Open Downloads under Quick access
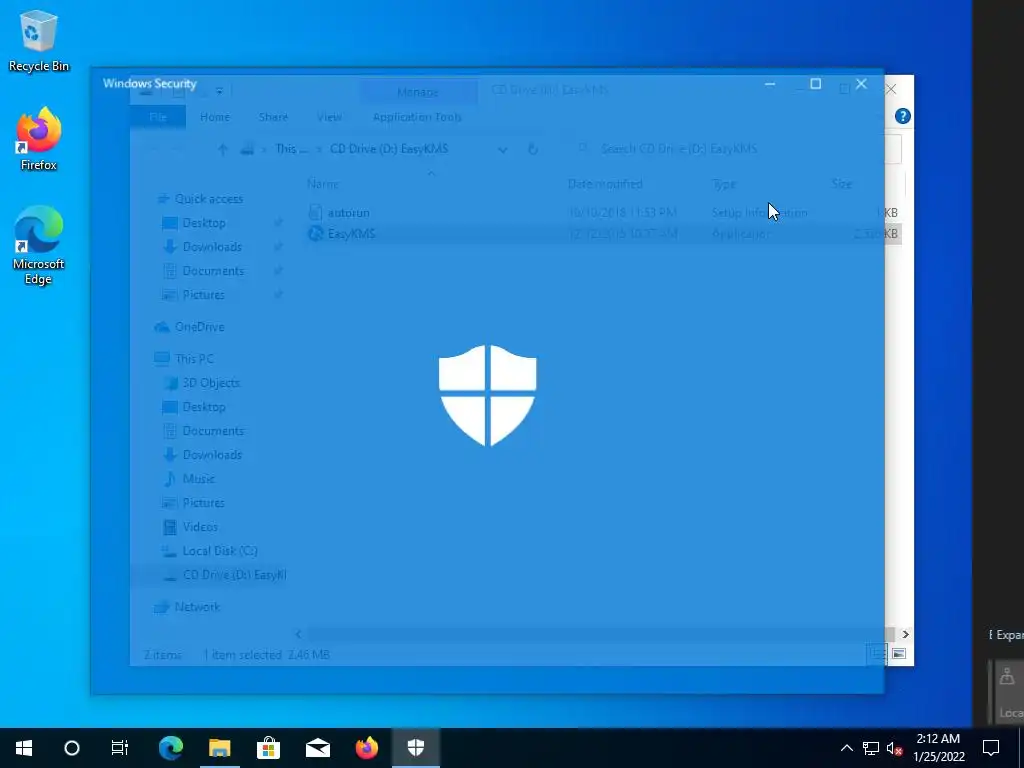Screen dimensions: 1024x768 click(212, 247)
